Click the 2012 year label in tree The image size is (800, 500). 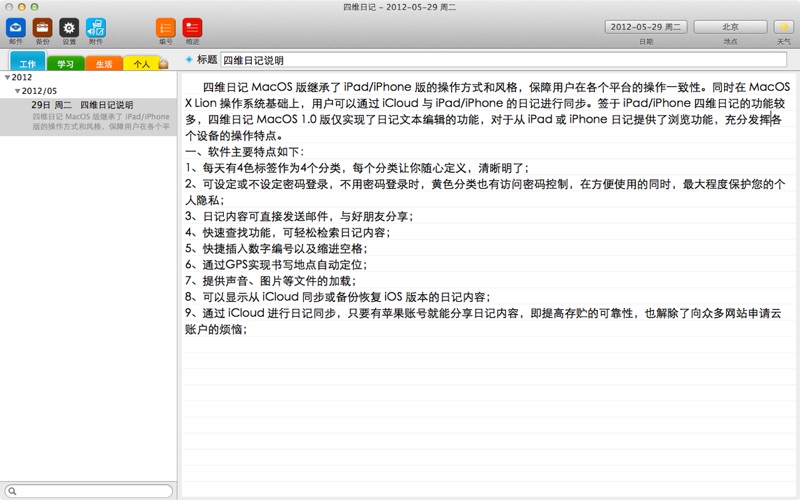coord(21,78)
